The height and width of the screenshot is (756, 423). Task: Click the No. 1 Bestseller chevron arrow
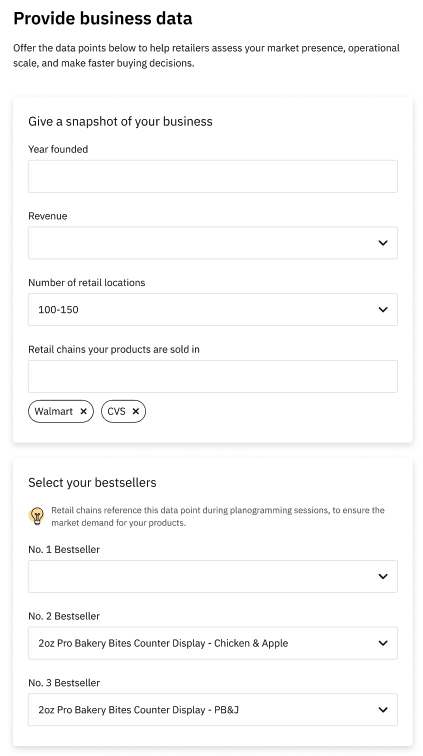pos(383,577)
